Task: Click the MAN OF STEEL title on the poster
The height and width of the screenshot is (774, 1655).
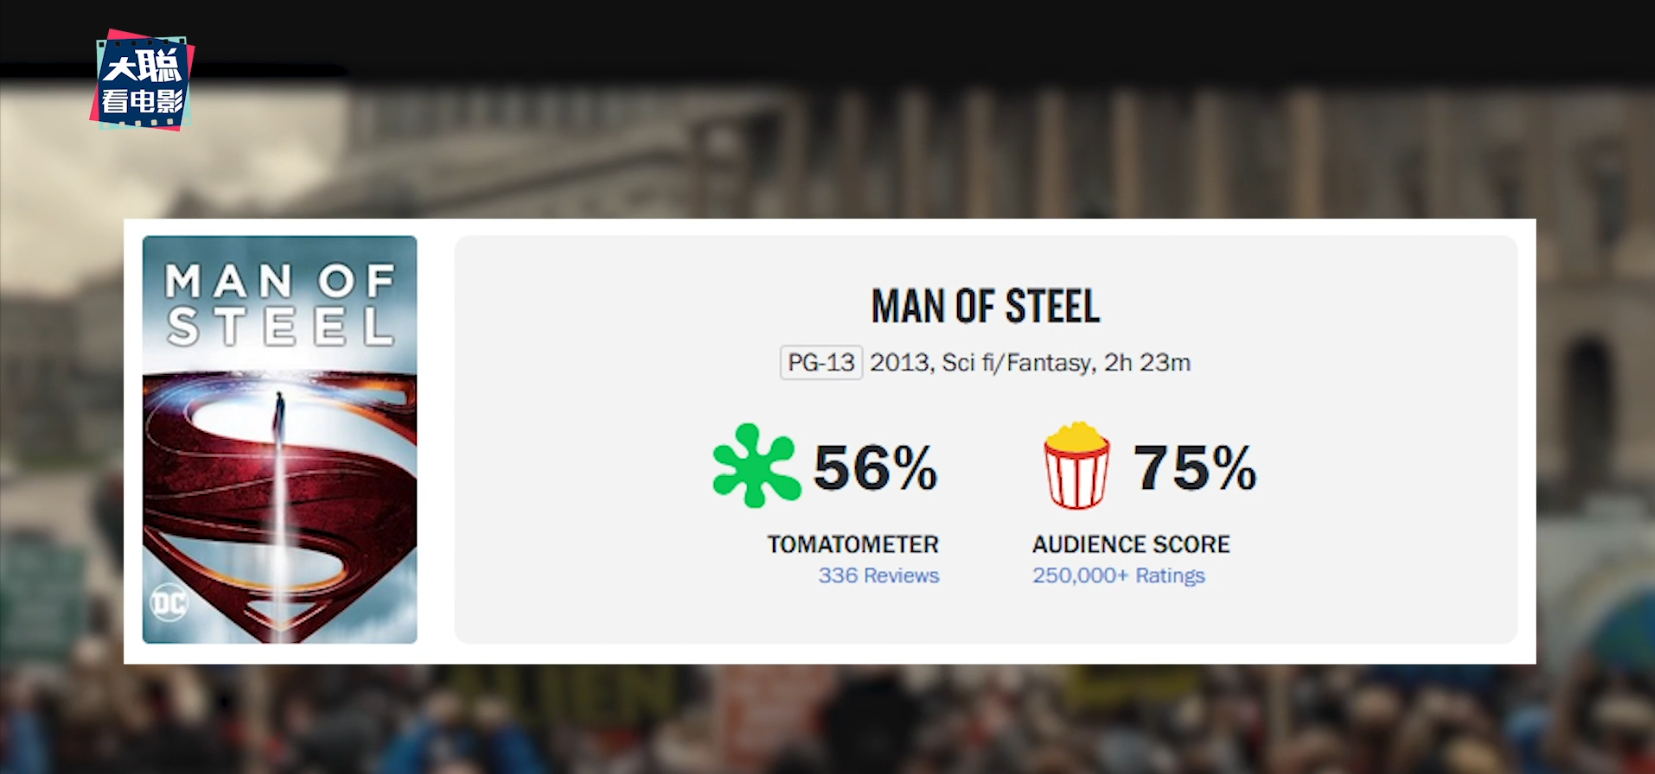Action: point(280,304)
